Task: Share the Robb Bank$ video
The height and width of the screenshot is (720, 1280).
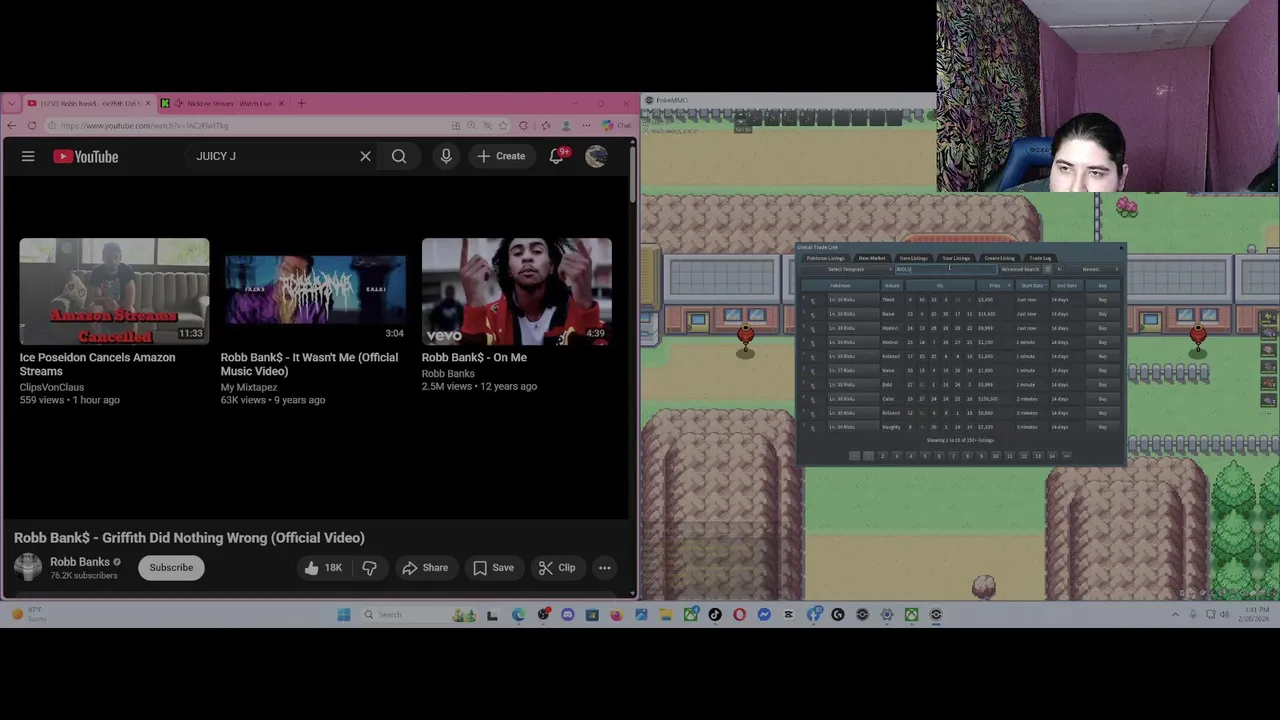Action: (x=425, y=567)
